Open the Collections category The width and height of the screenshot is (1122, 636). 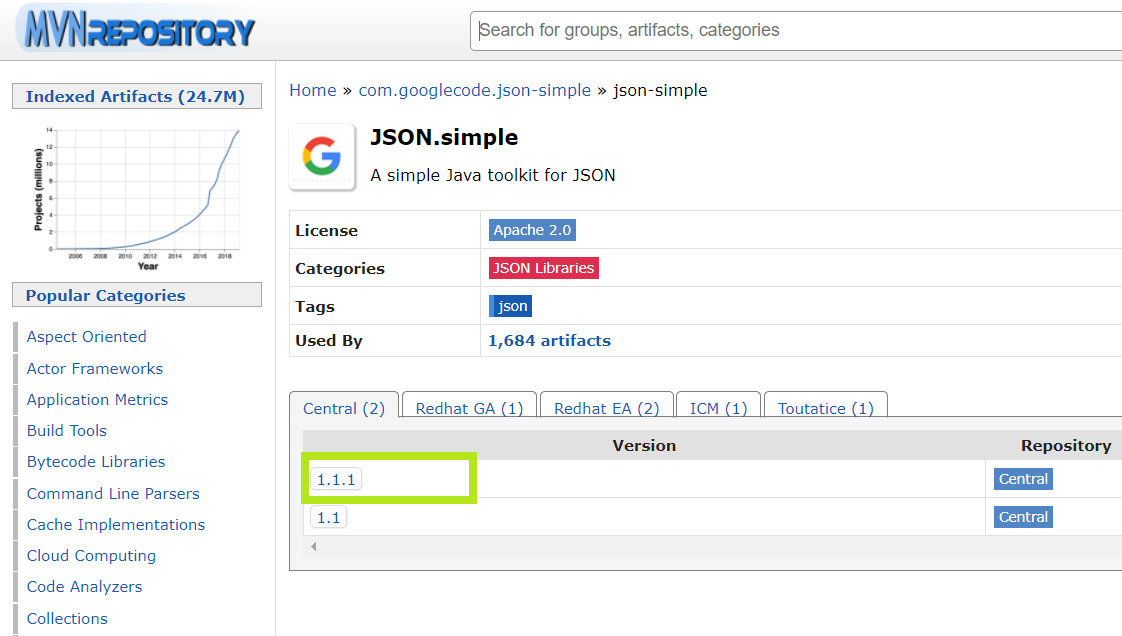coord(67,618)
